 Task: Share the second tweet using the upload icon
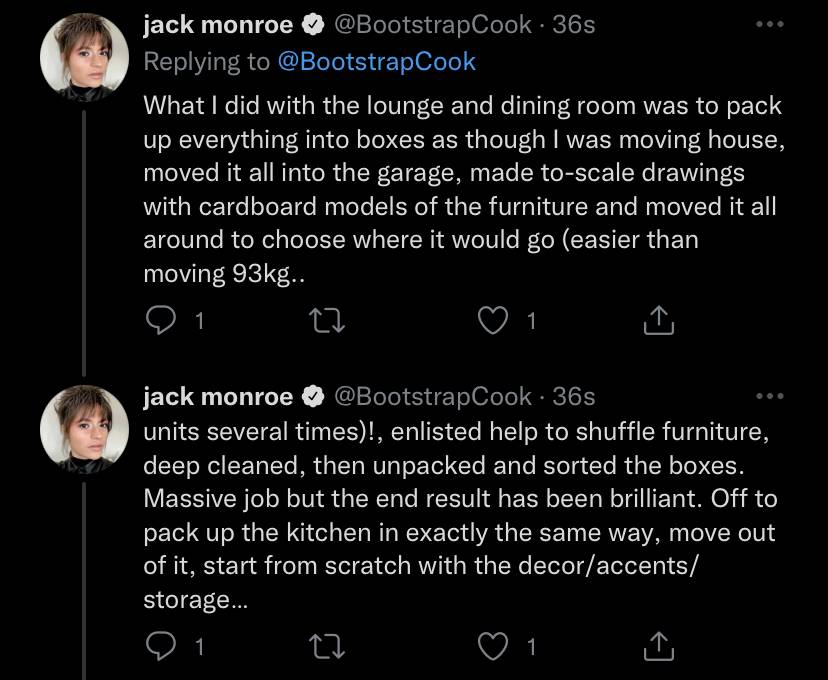[658, 646]
